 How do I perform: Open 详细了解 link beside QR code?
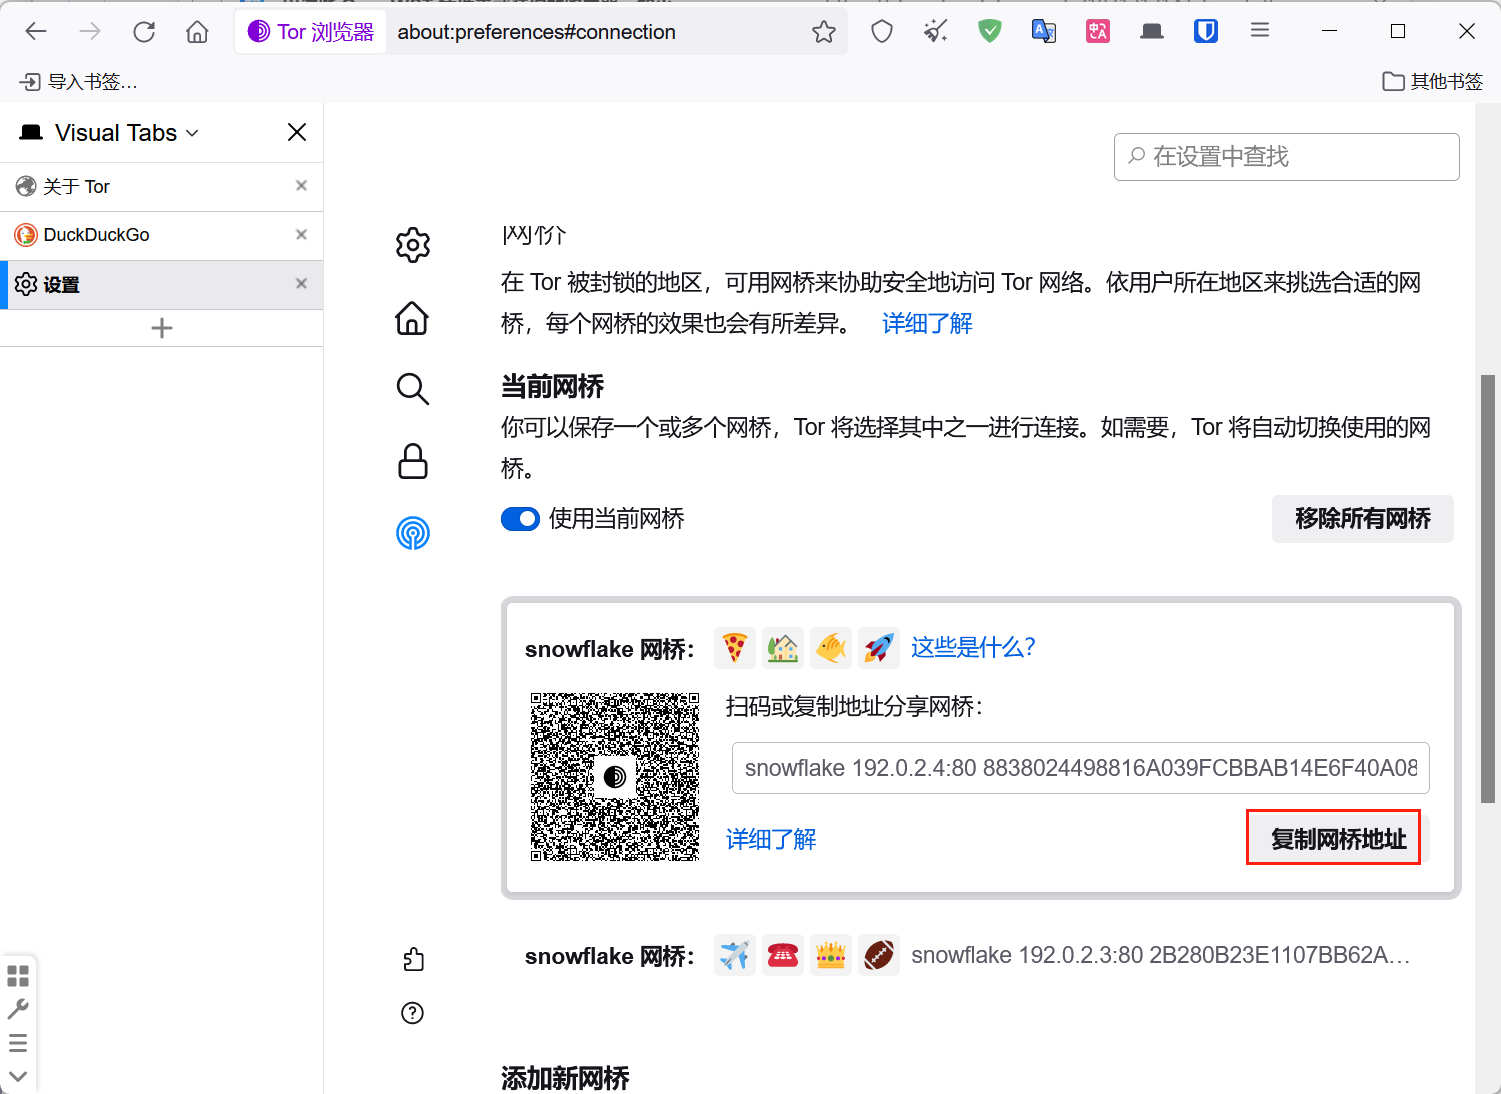pos(771,840)
